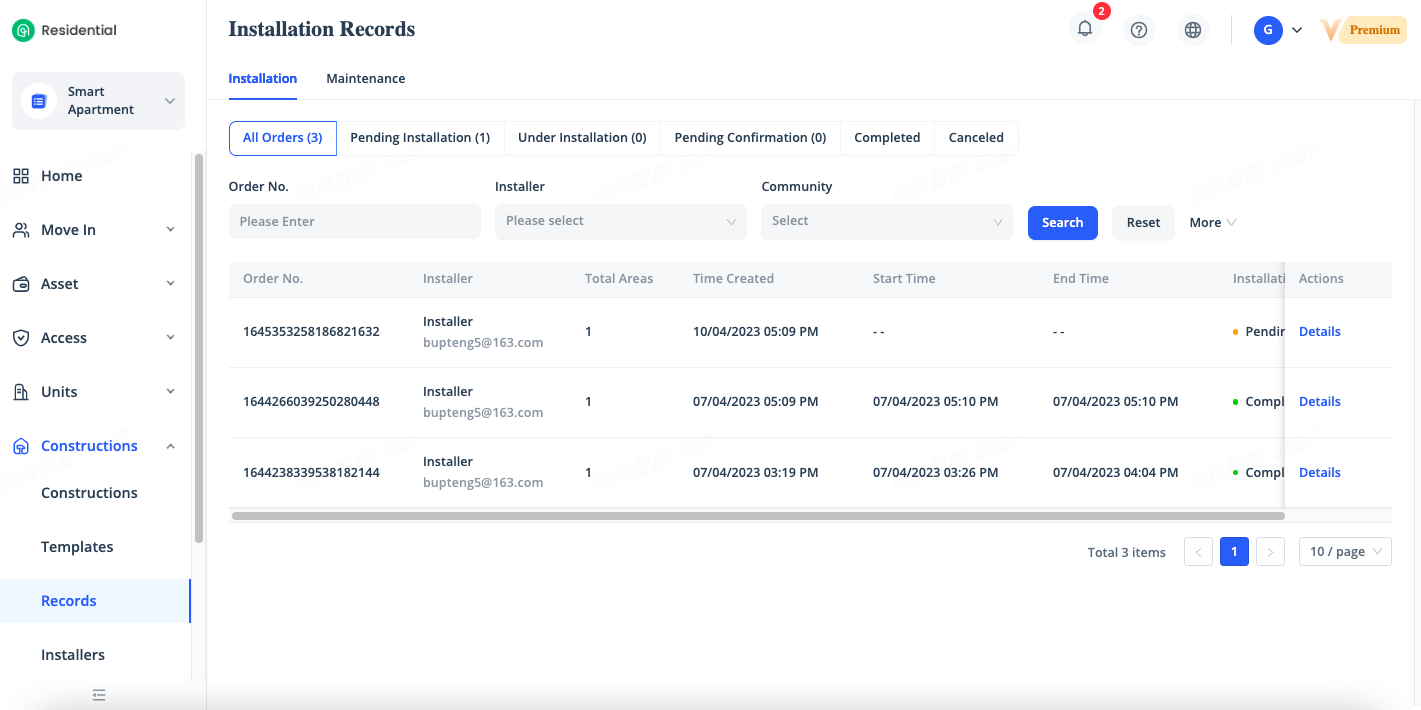The height and width of the screenshot is (710, 1421).
Task: Click the Residential logo icon
Action: point(23,31)
